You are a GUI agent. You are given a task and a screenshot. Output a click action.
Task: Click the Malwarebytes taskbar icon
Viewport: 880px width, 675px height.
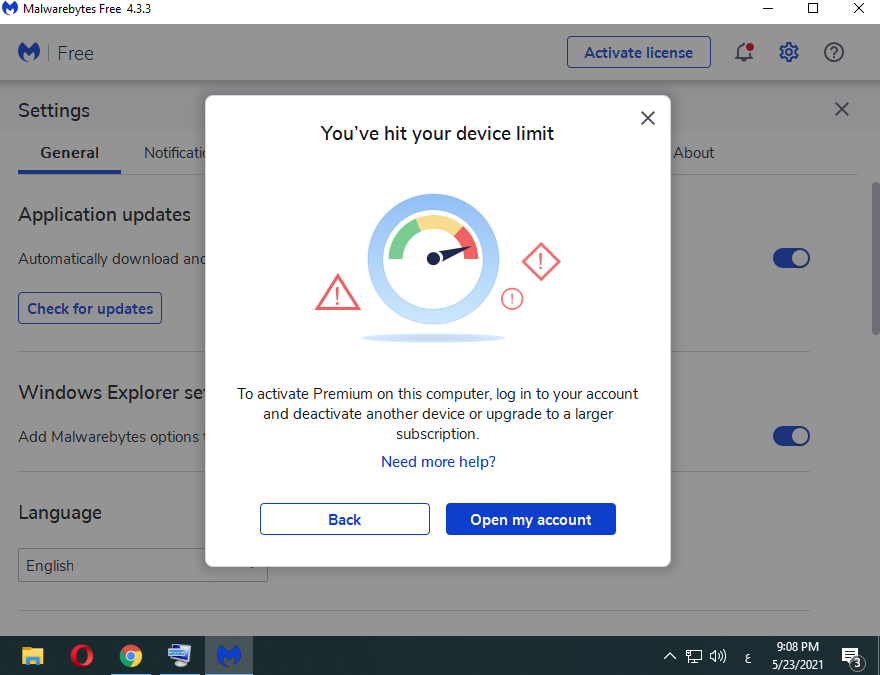(x=229, y=655)
